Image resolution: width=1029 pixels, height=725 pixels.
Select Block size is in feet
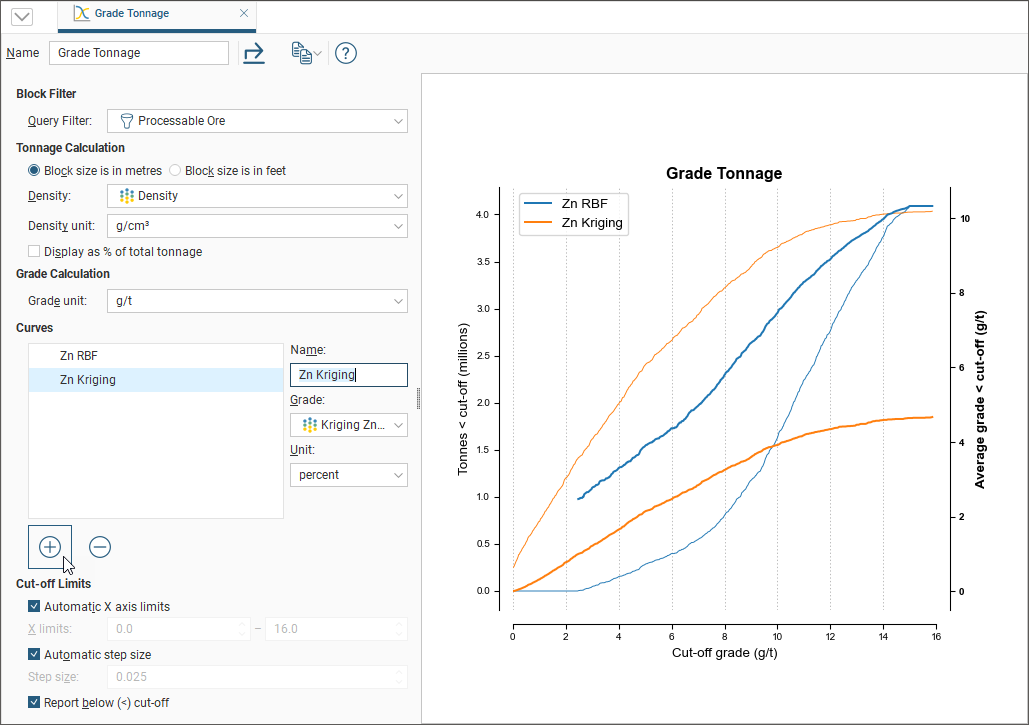click(x=175, y=171)
